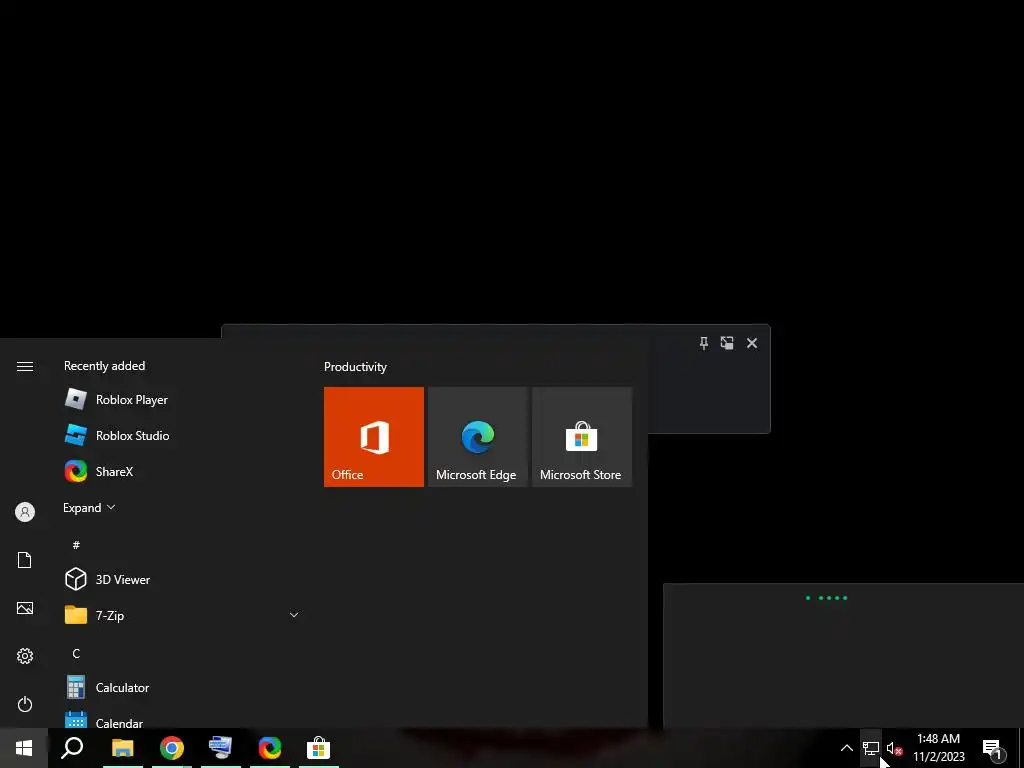Screen dimensions: 1024x768
Task: Open Settings gear in Start sidebar
Action: pos(25,656)
